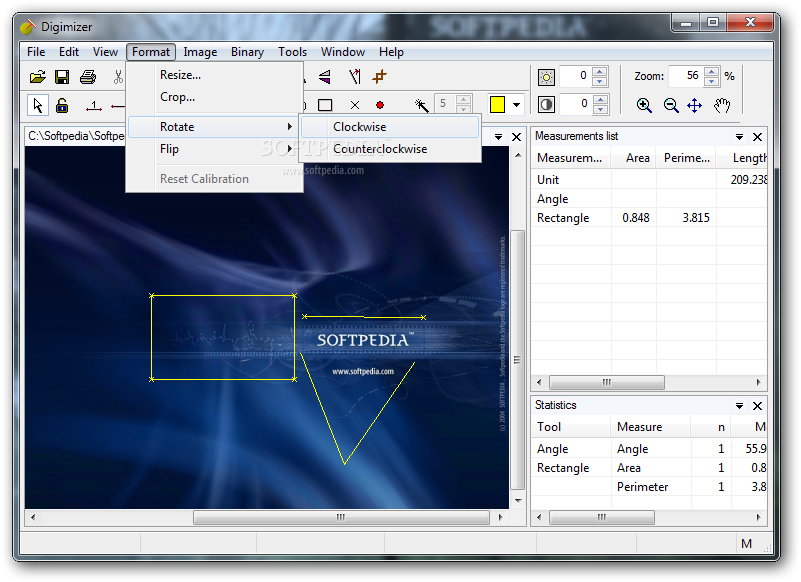Click the Measurem... column header
This screenshot has height=582, width=801.
point(572,158)
